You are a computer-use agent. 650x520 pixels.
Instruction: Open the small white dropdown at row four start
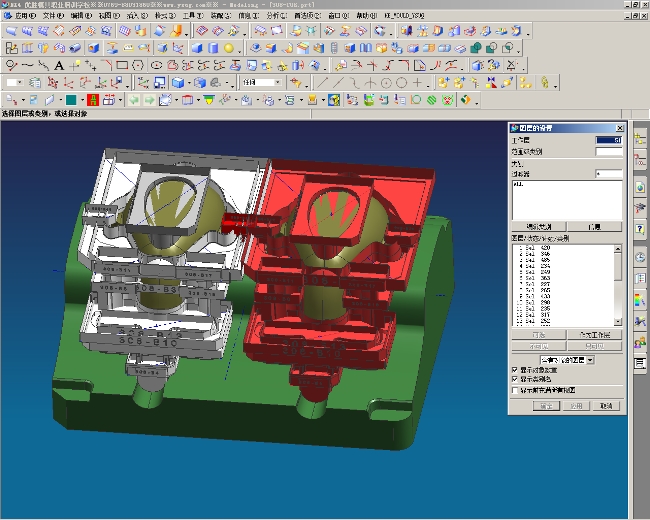14,83
